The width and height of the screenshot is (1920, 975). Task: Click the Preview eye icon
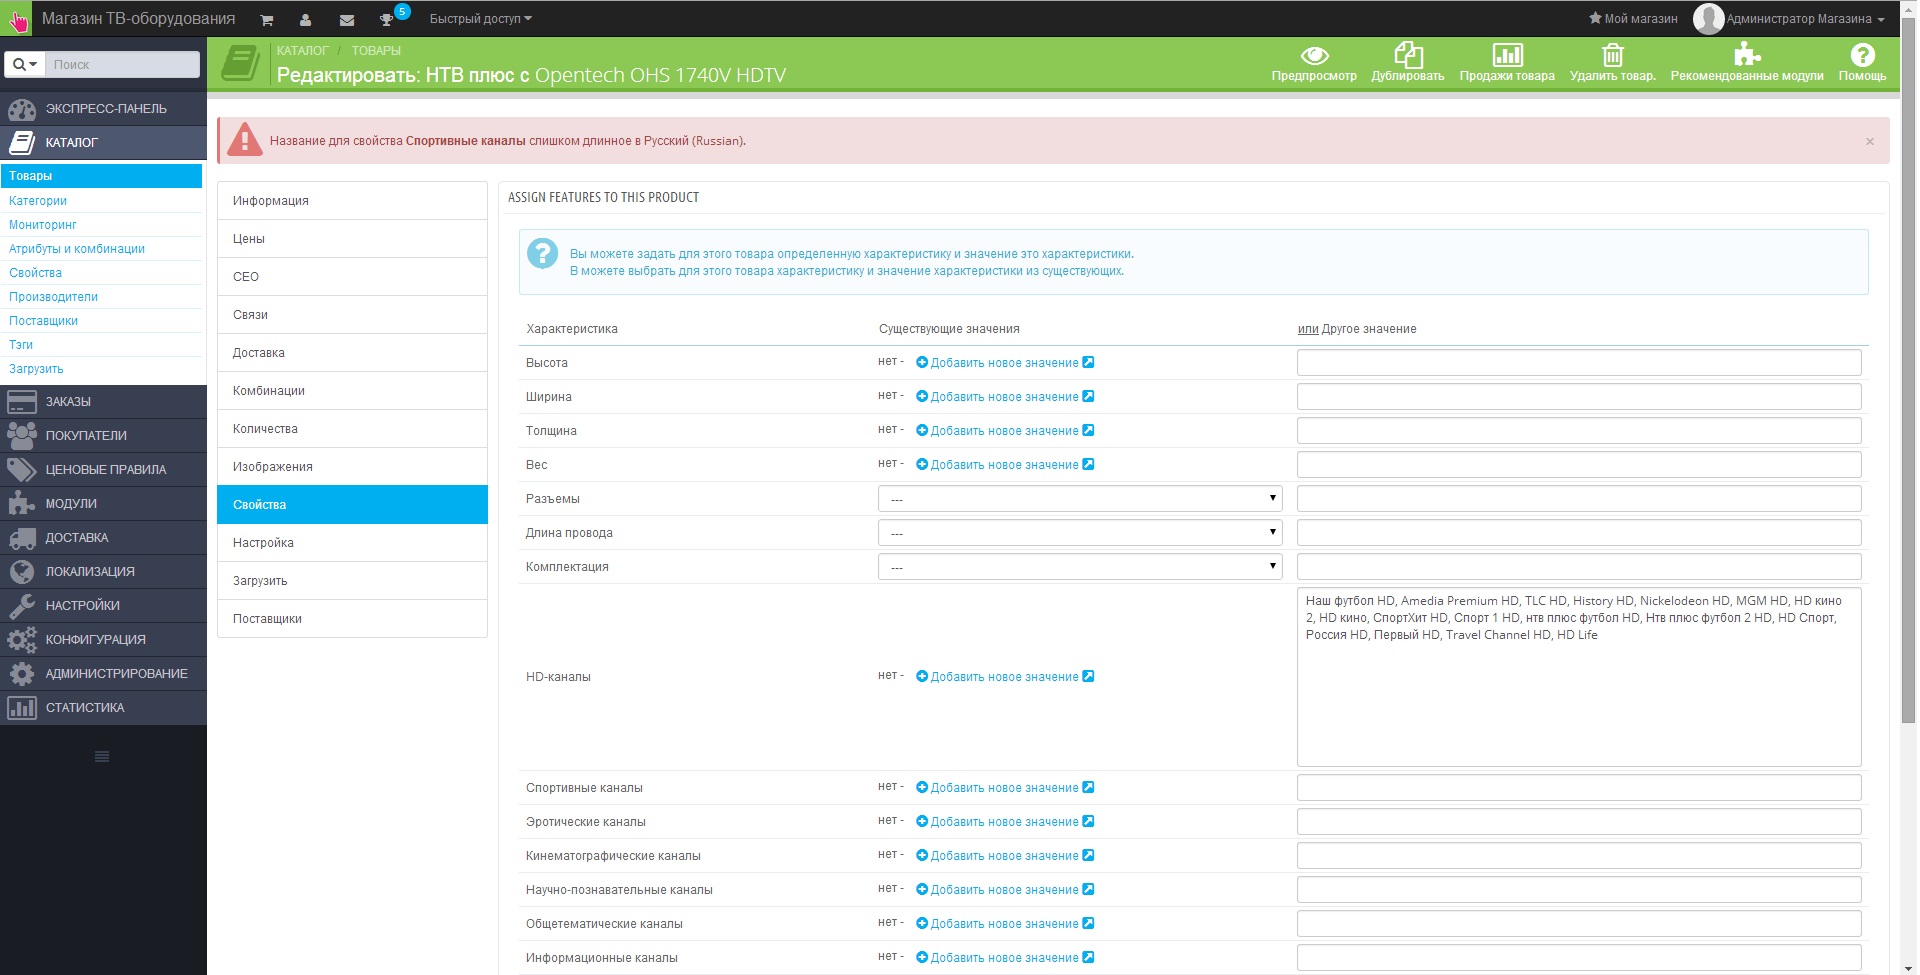[x=1314, y=55]
